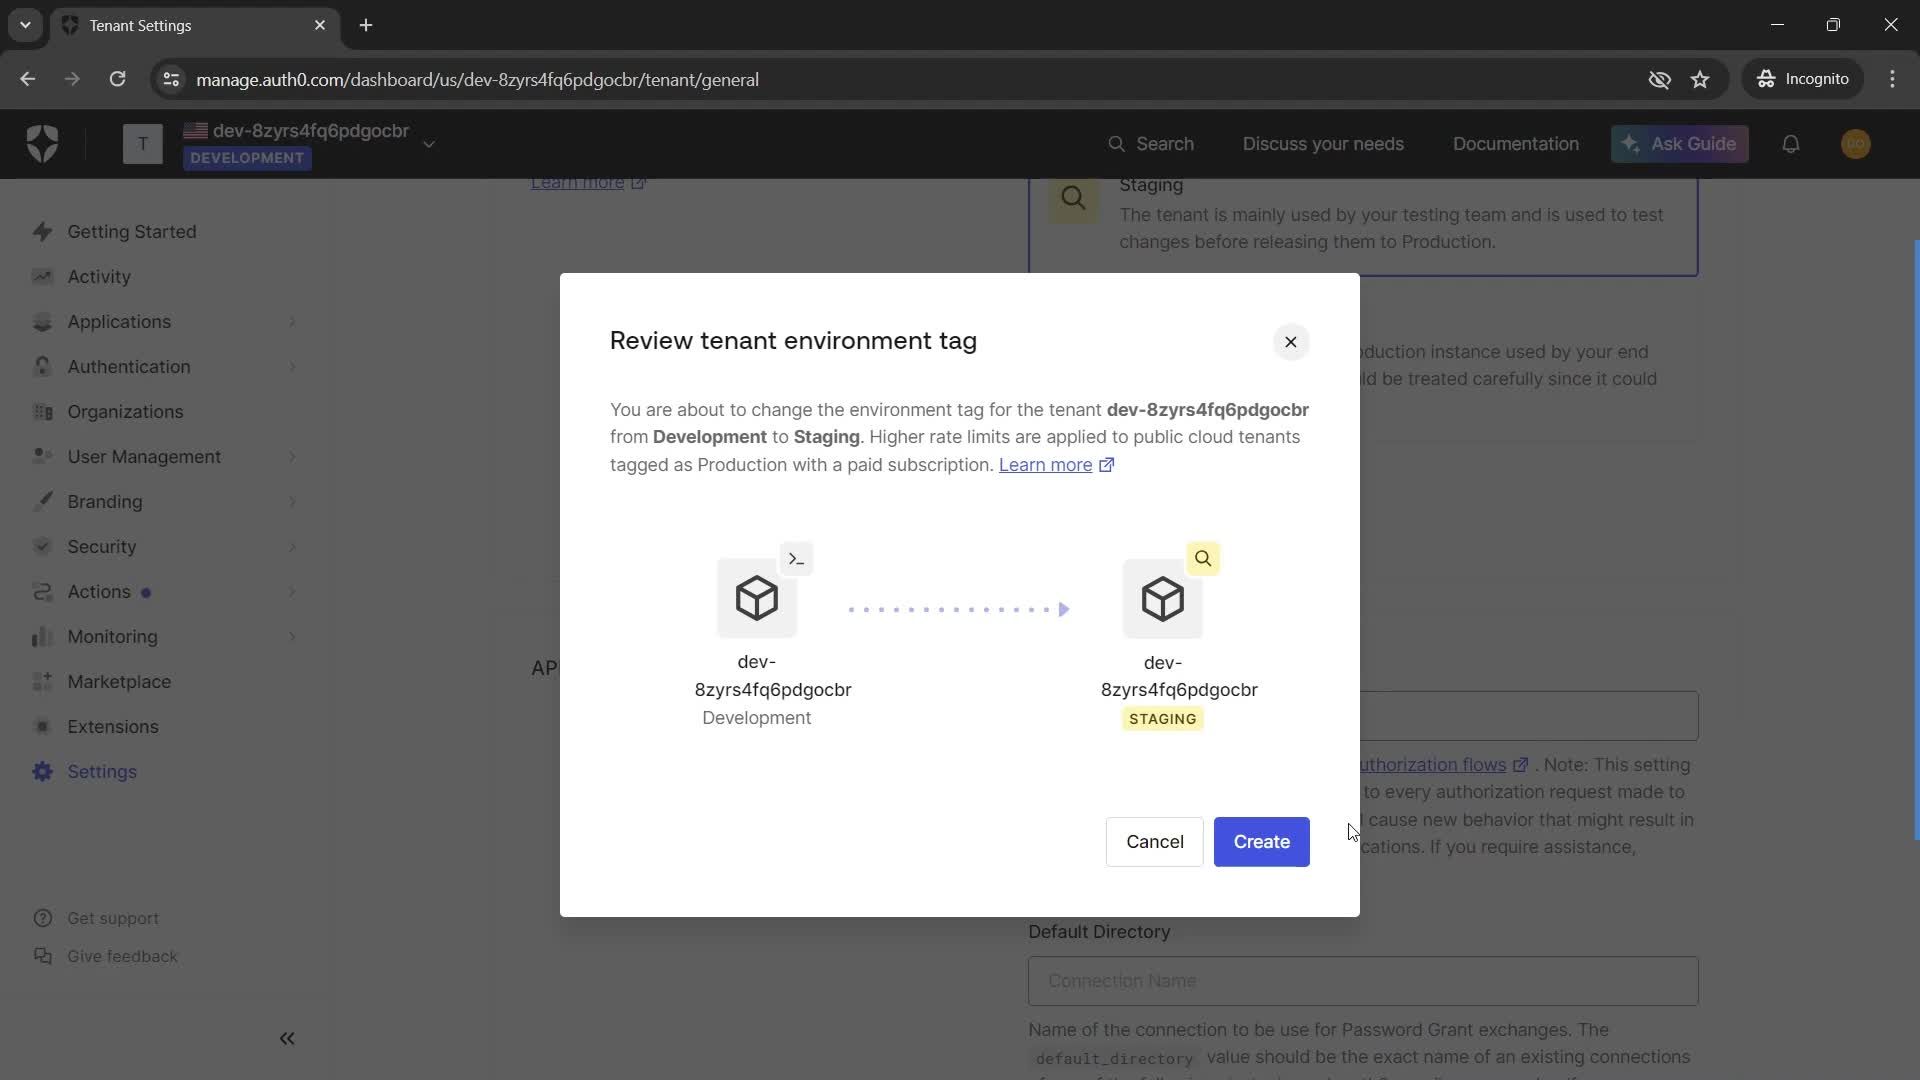Click the Applications sidebar icon
This screenshot has width=1920, height=1080.
click(42, 322)
